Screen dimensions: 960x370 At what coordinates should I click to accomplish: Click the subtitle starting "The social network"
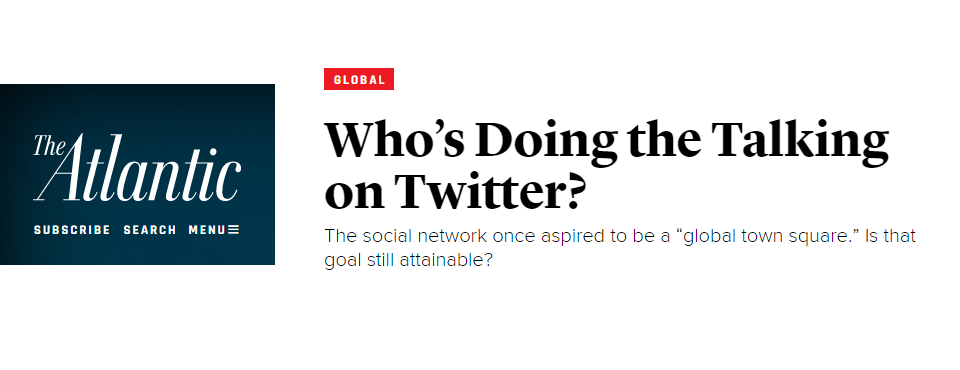[x=620, y=236]
